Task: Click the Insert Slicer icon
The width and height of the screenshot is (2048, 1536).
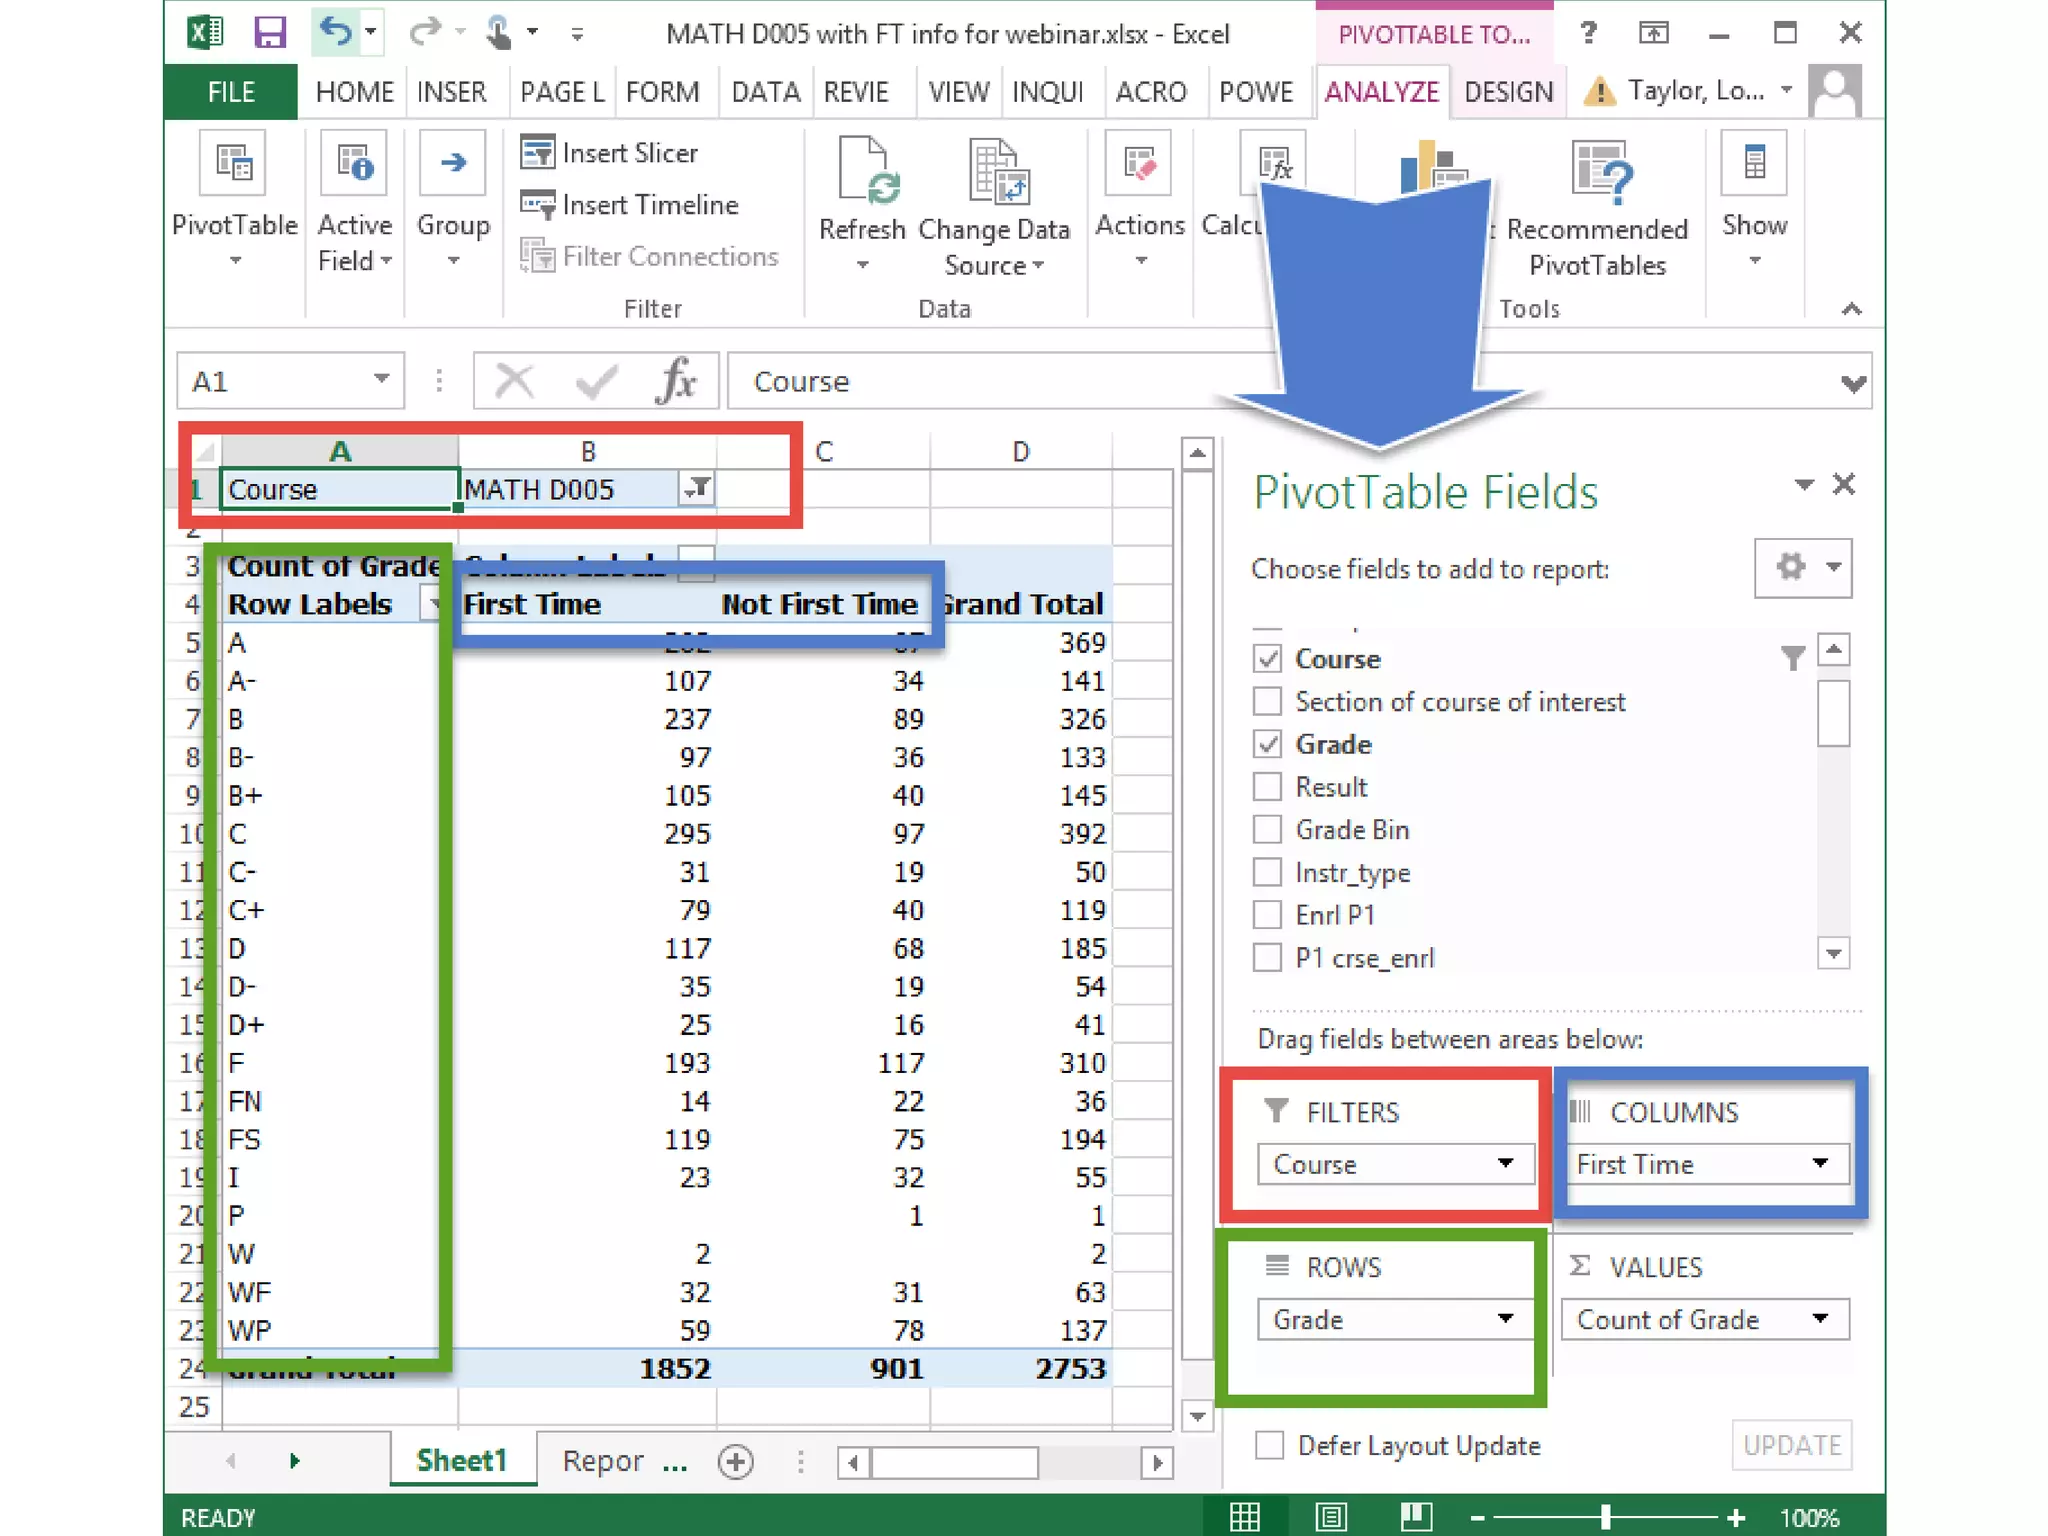Action: coord(537,153)
